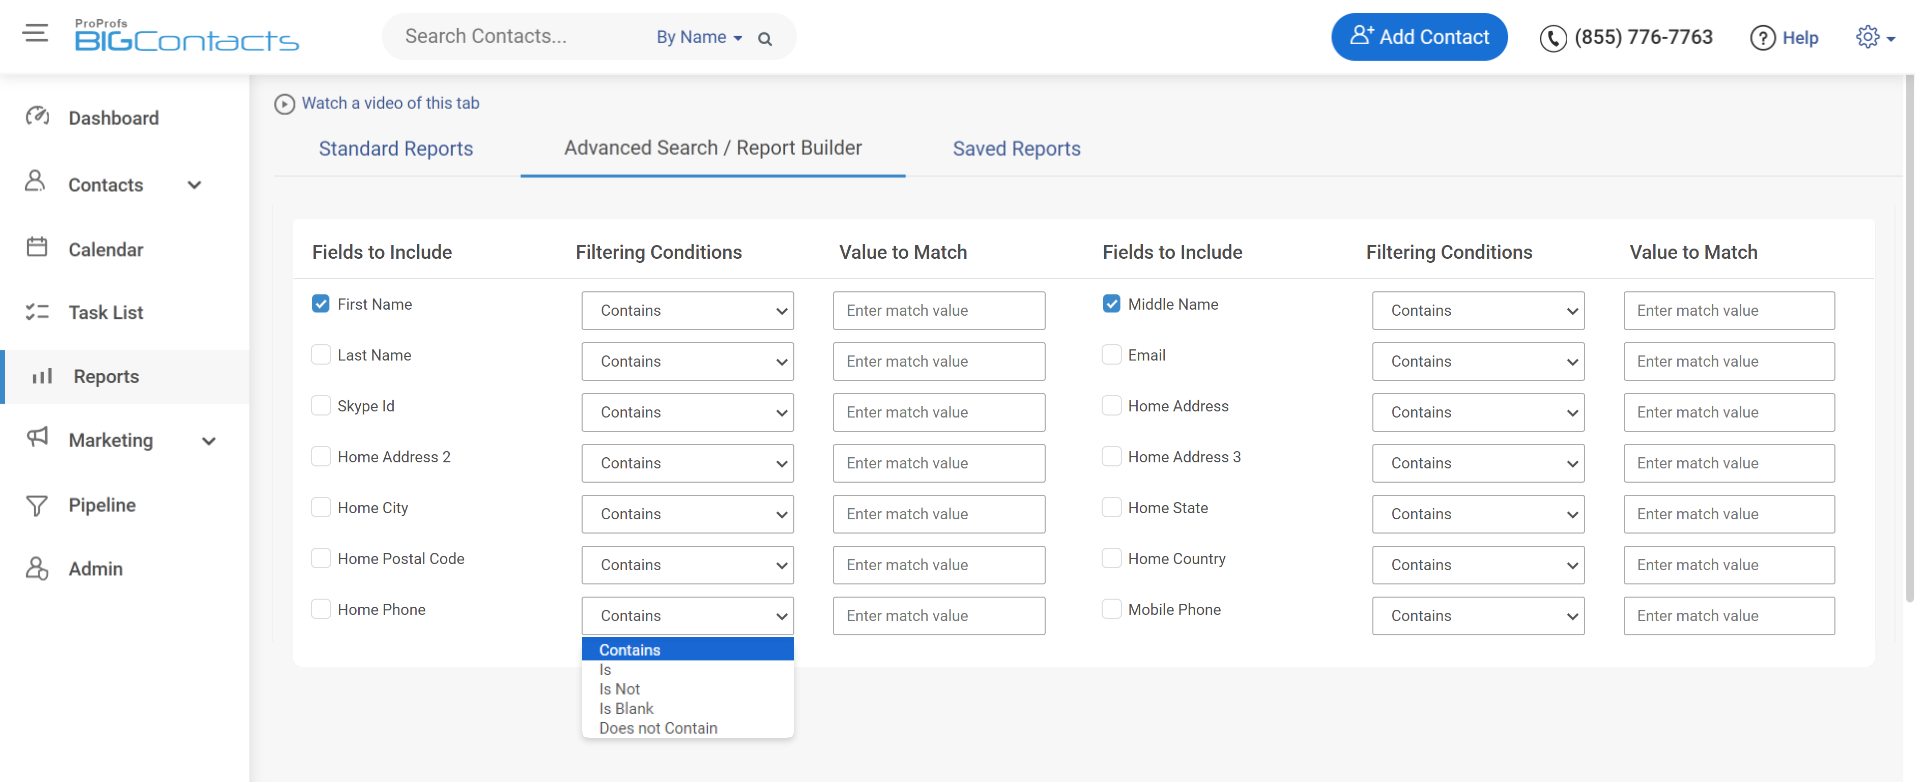Open 'Watch a video of this tab' link
1920x782 pixels.
tap(390, 103)
